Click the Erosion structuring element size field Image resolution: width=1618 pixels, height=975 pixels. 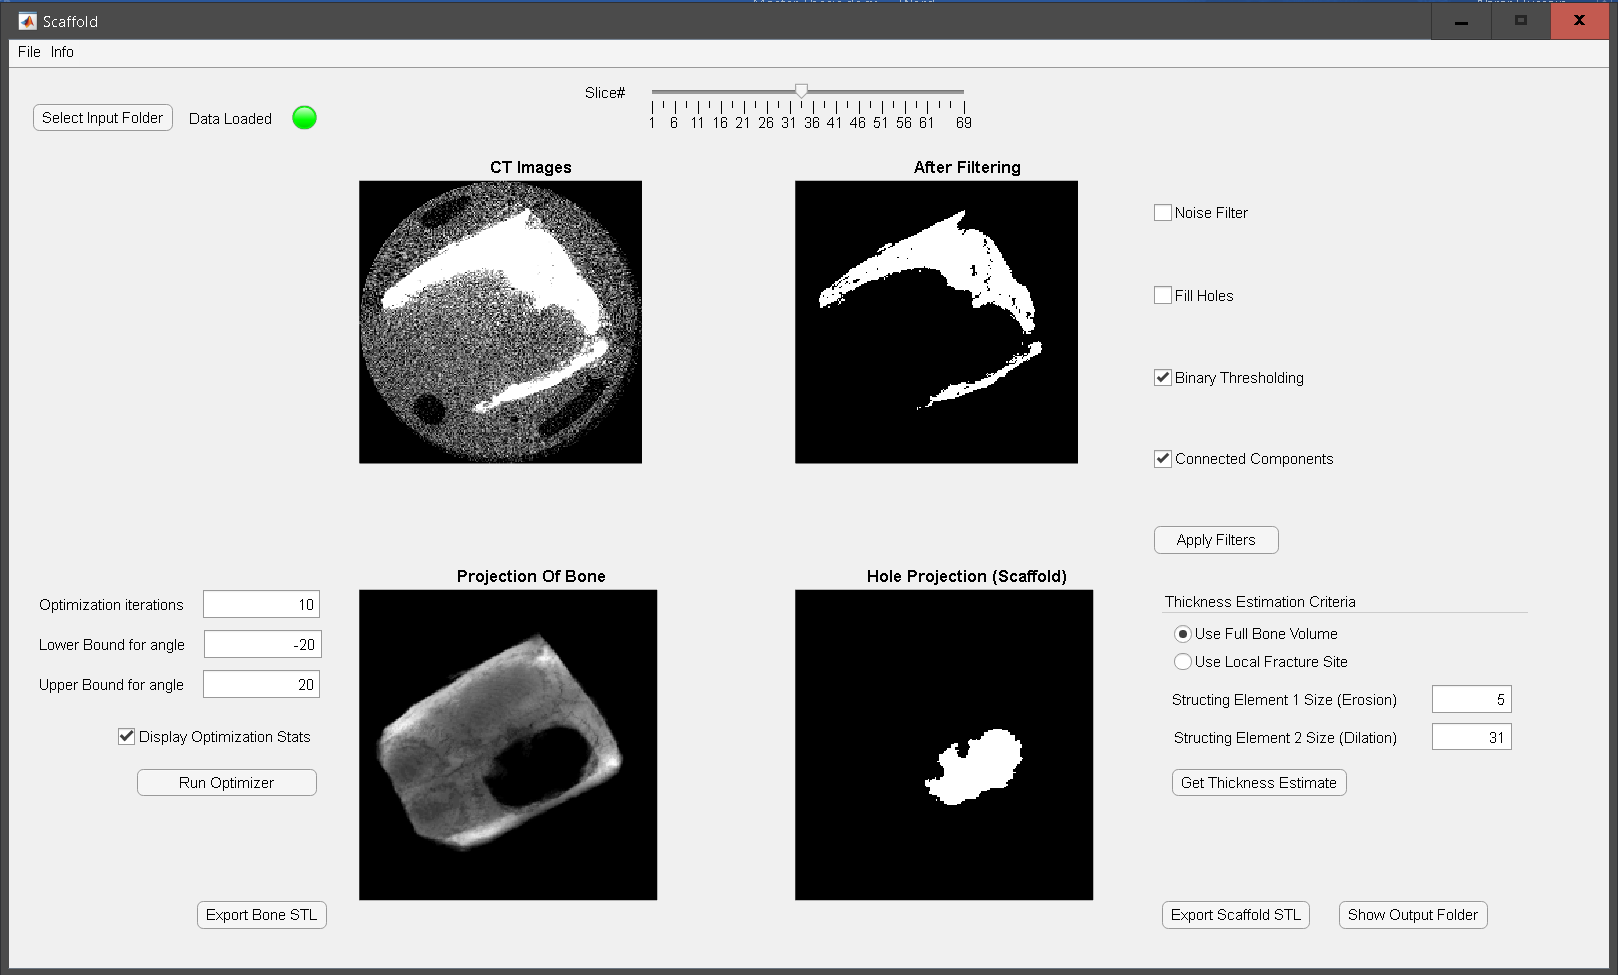tap(1471, 700)
